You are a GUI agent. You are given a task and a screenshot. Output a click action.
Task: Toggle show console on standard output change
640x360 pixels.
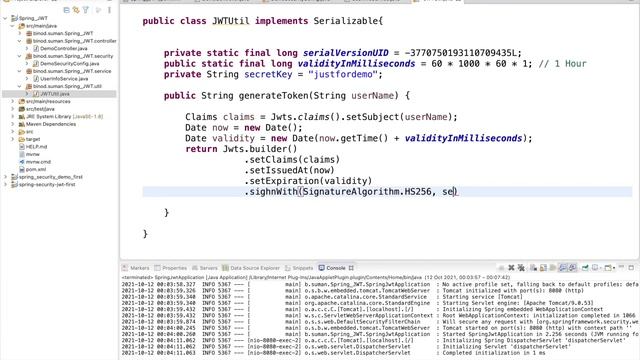(563, 268)
